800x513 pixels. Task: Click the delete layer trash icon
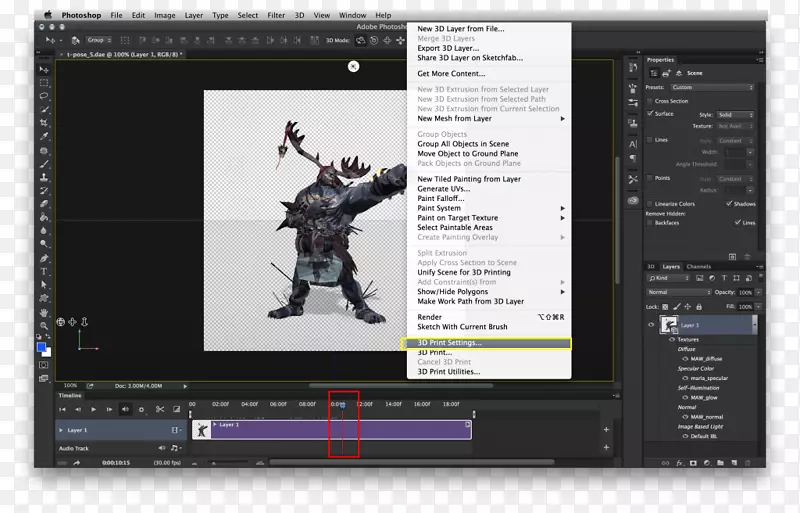click(747, 463)
